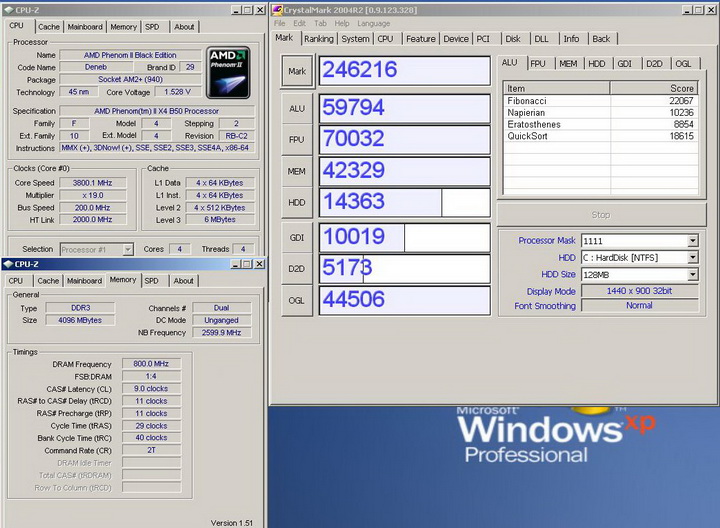Viewport: 720px width, 528px height.
Task: Click the Core Speed value 3800.1 MHz
Action: [92, 183]
